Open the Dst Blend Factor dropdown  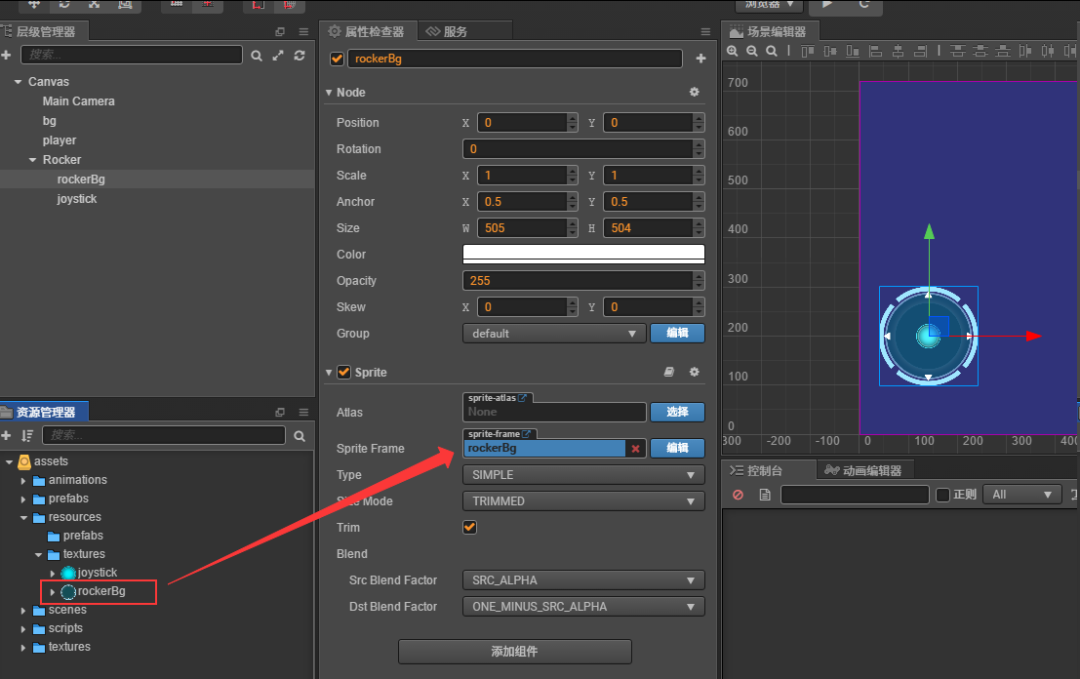(583, 607)
